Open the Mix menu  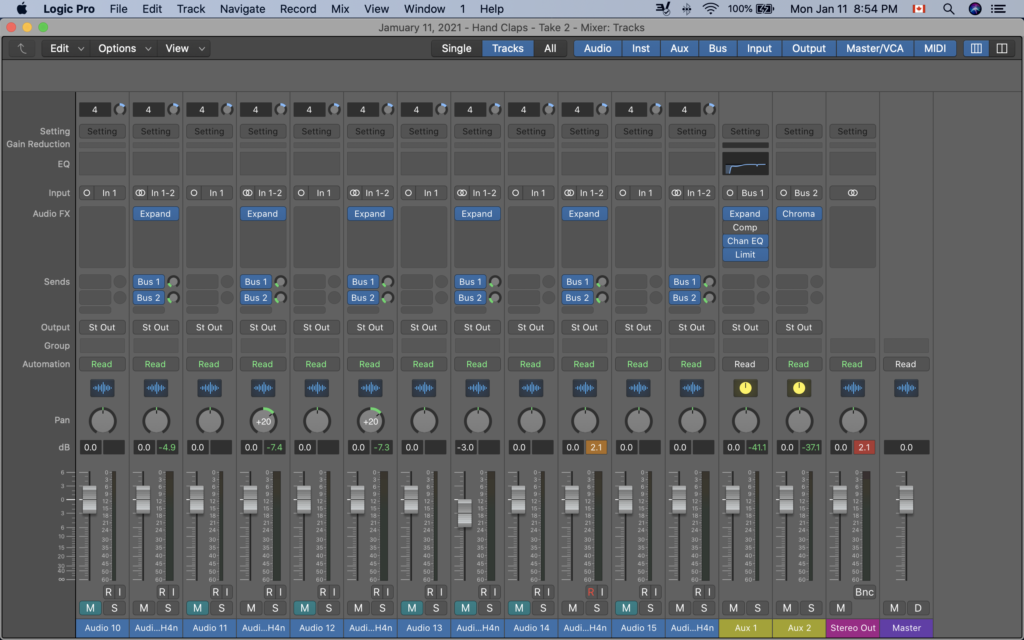pyautogui.click(x=340, y=8)
